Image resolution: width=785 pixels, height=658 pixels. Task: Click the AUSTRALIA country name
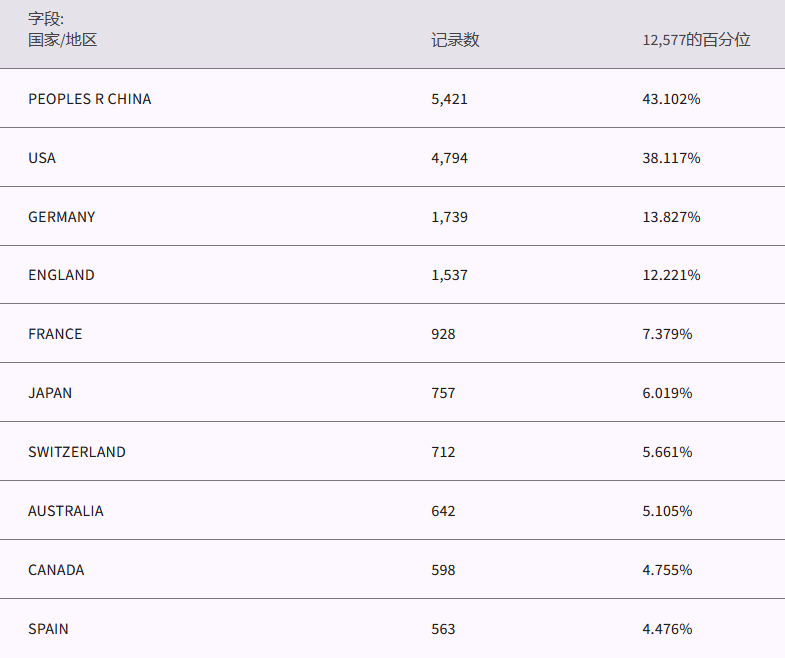[66, 511]
